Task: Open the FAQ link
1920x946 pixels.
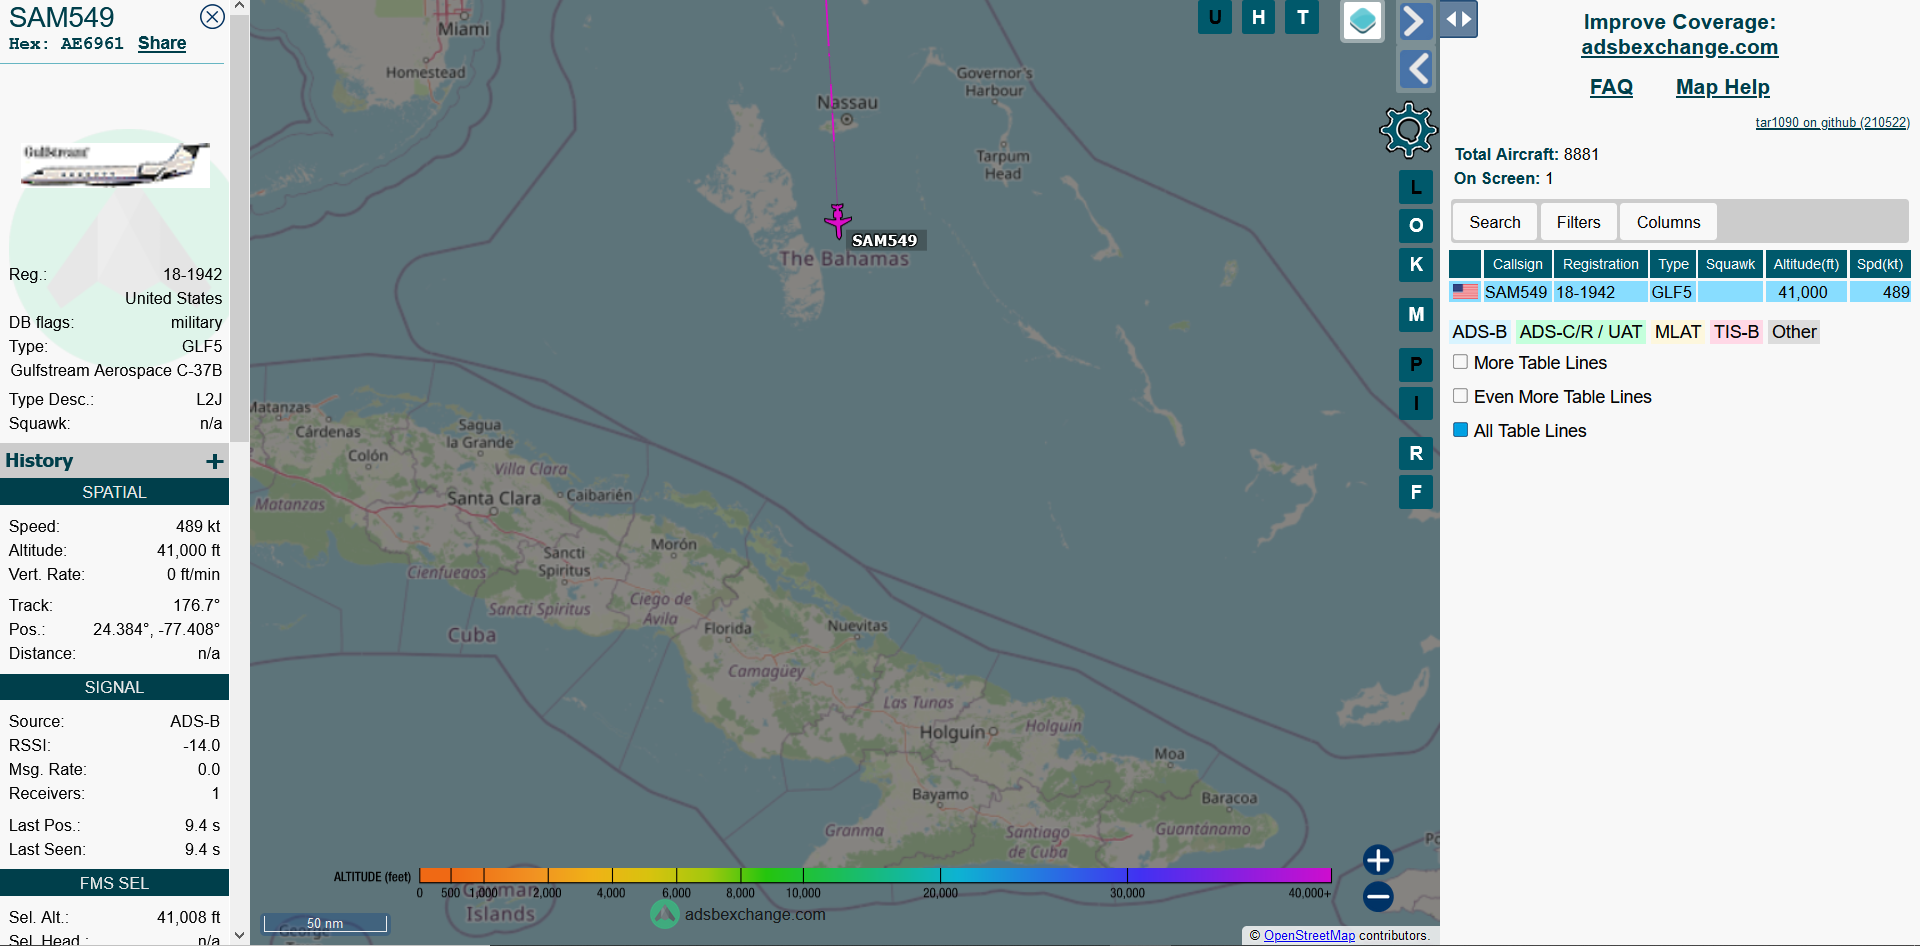Action: coord(1611,87)
